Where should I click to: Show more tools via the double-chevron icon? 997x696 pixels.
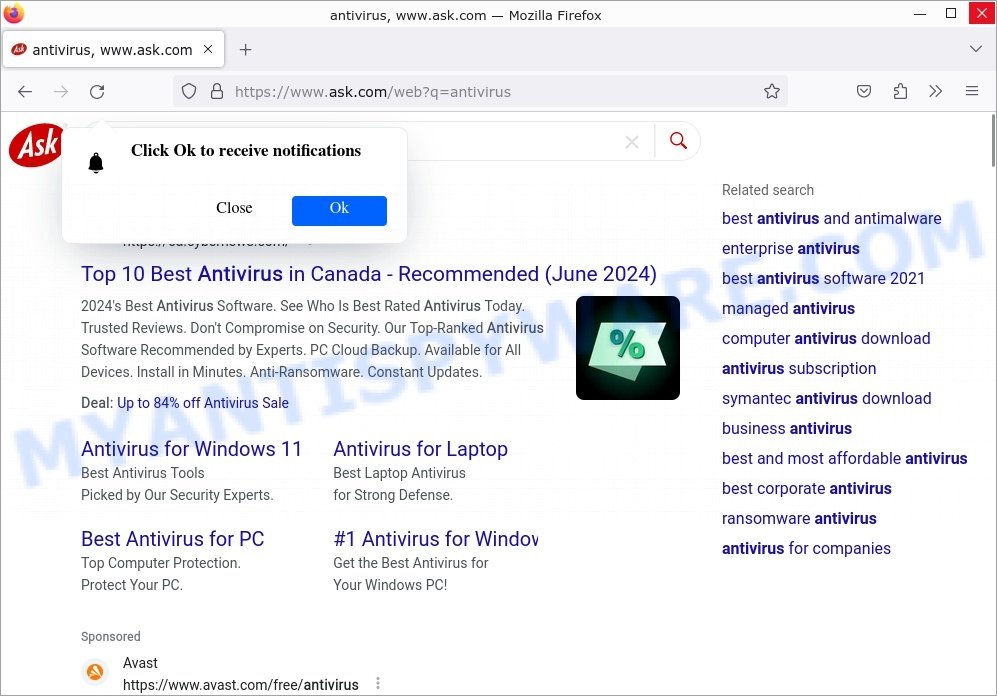coord(935,92)
